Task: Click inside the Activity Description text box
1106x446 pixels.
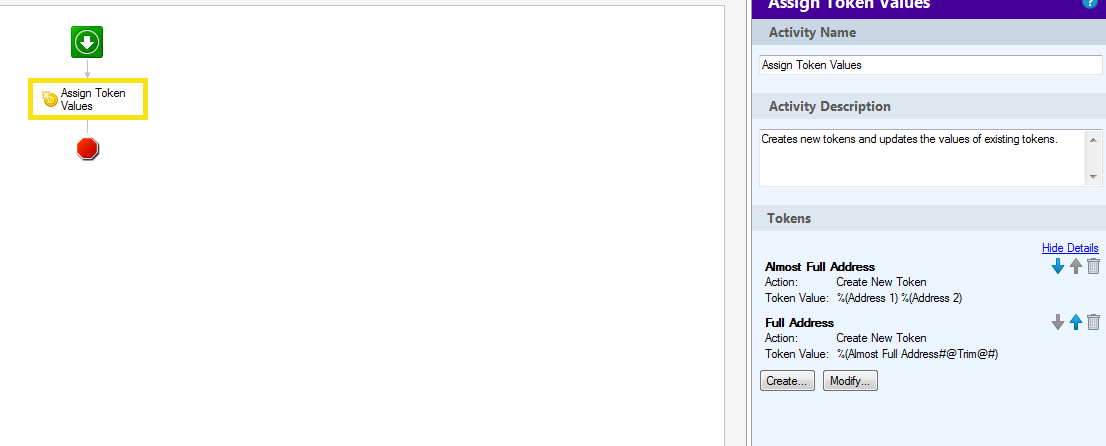Action: 921,157
